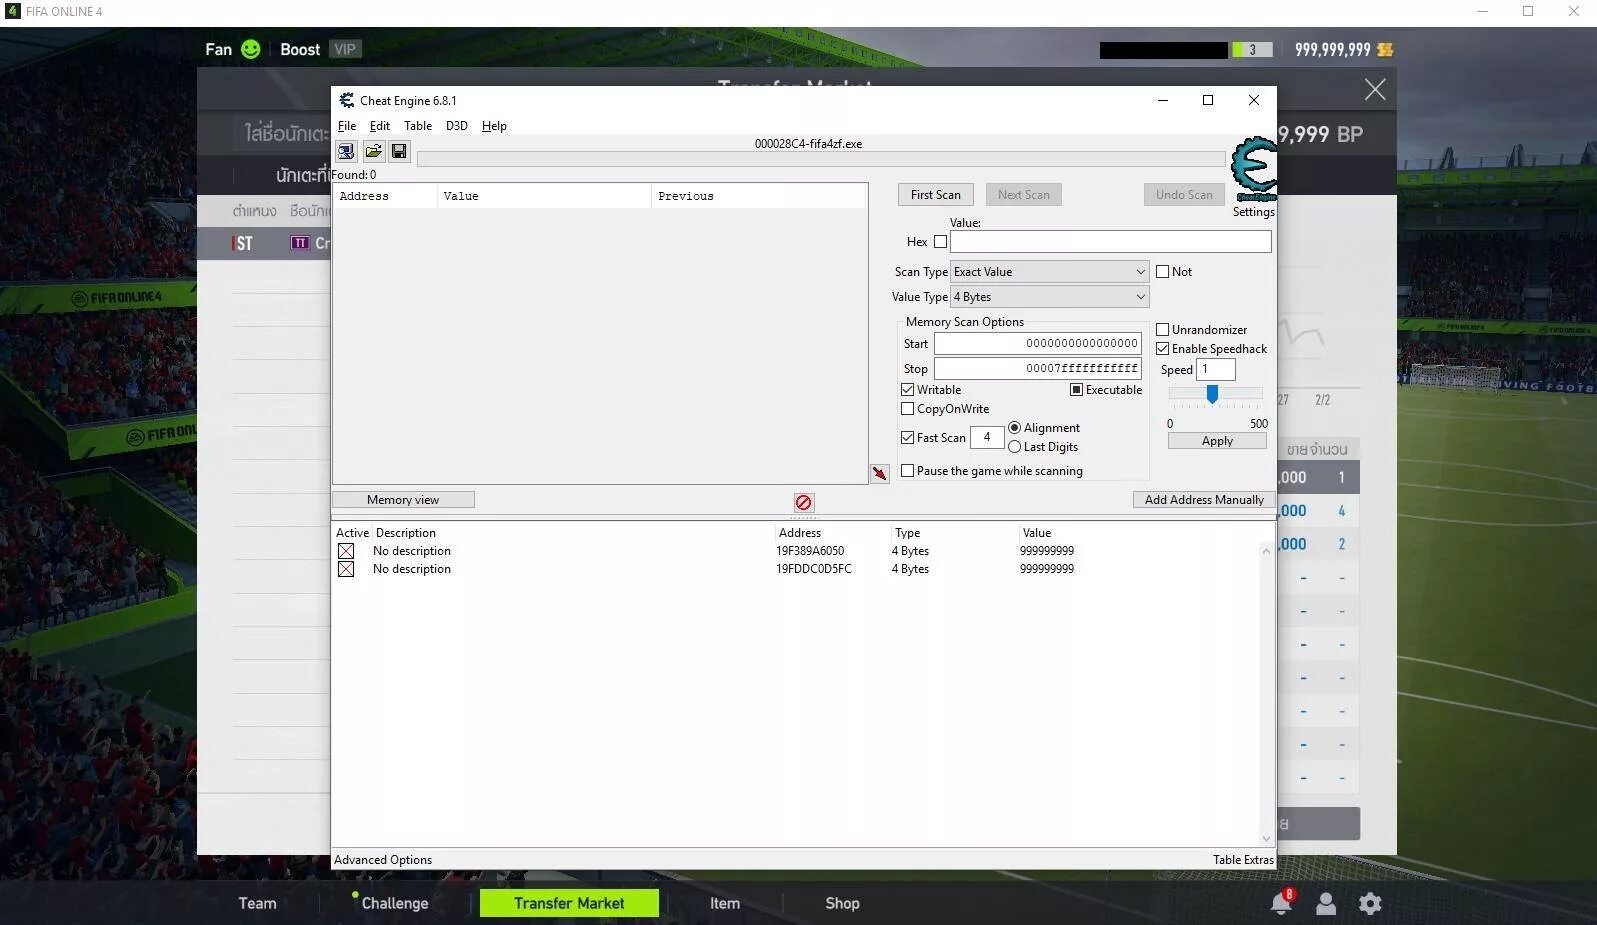Open the Table menu
Image resolution: width=1597 pixels, height=925 pixels.
point(418,126)
